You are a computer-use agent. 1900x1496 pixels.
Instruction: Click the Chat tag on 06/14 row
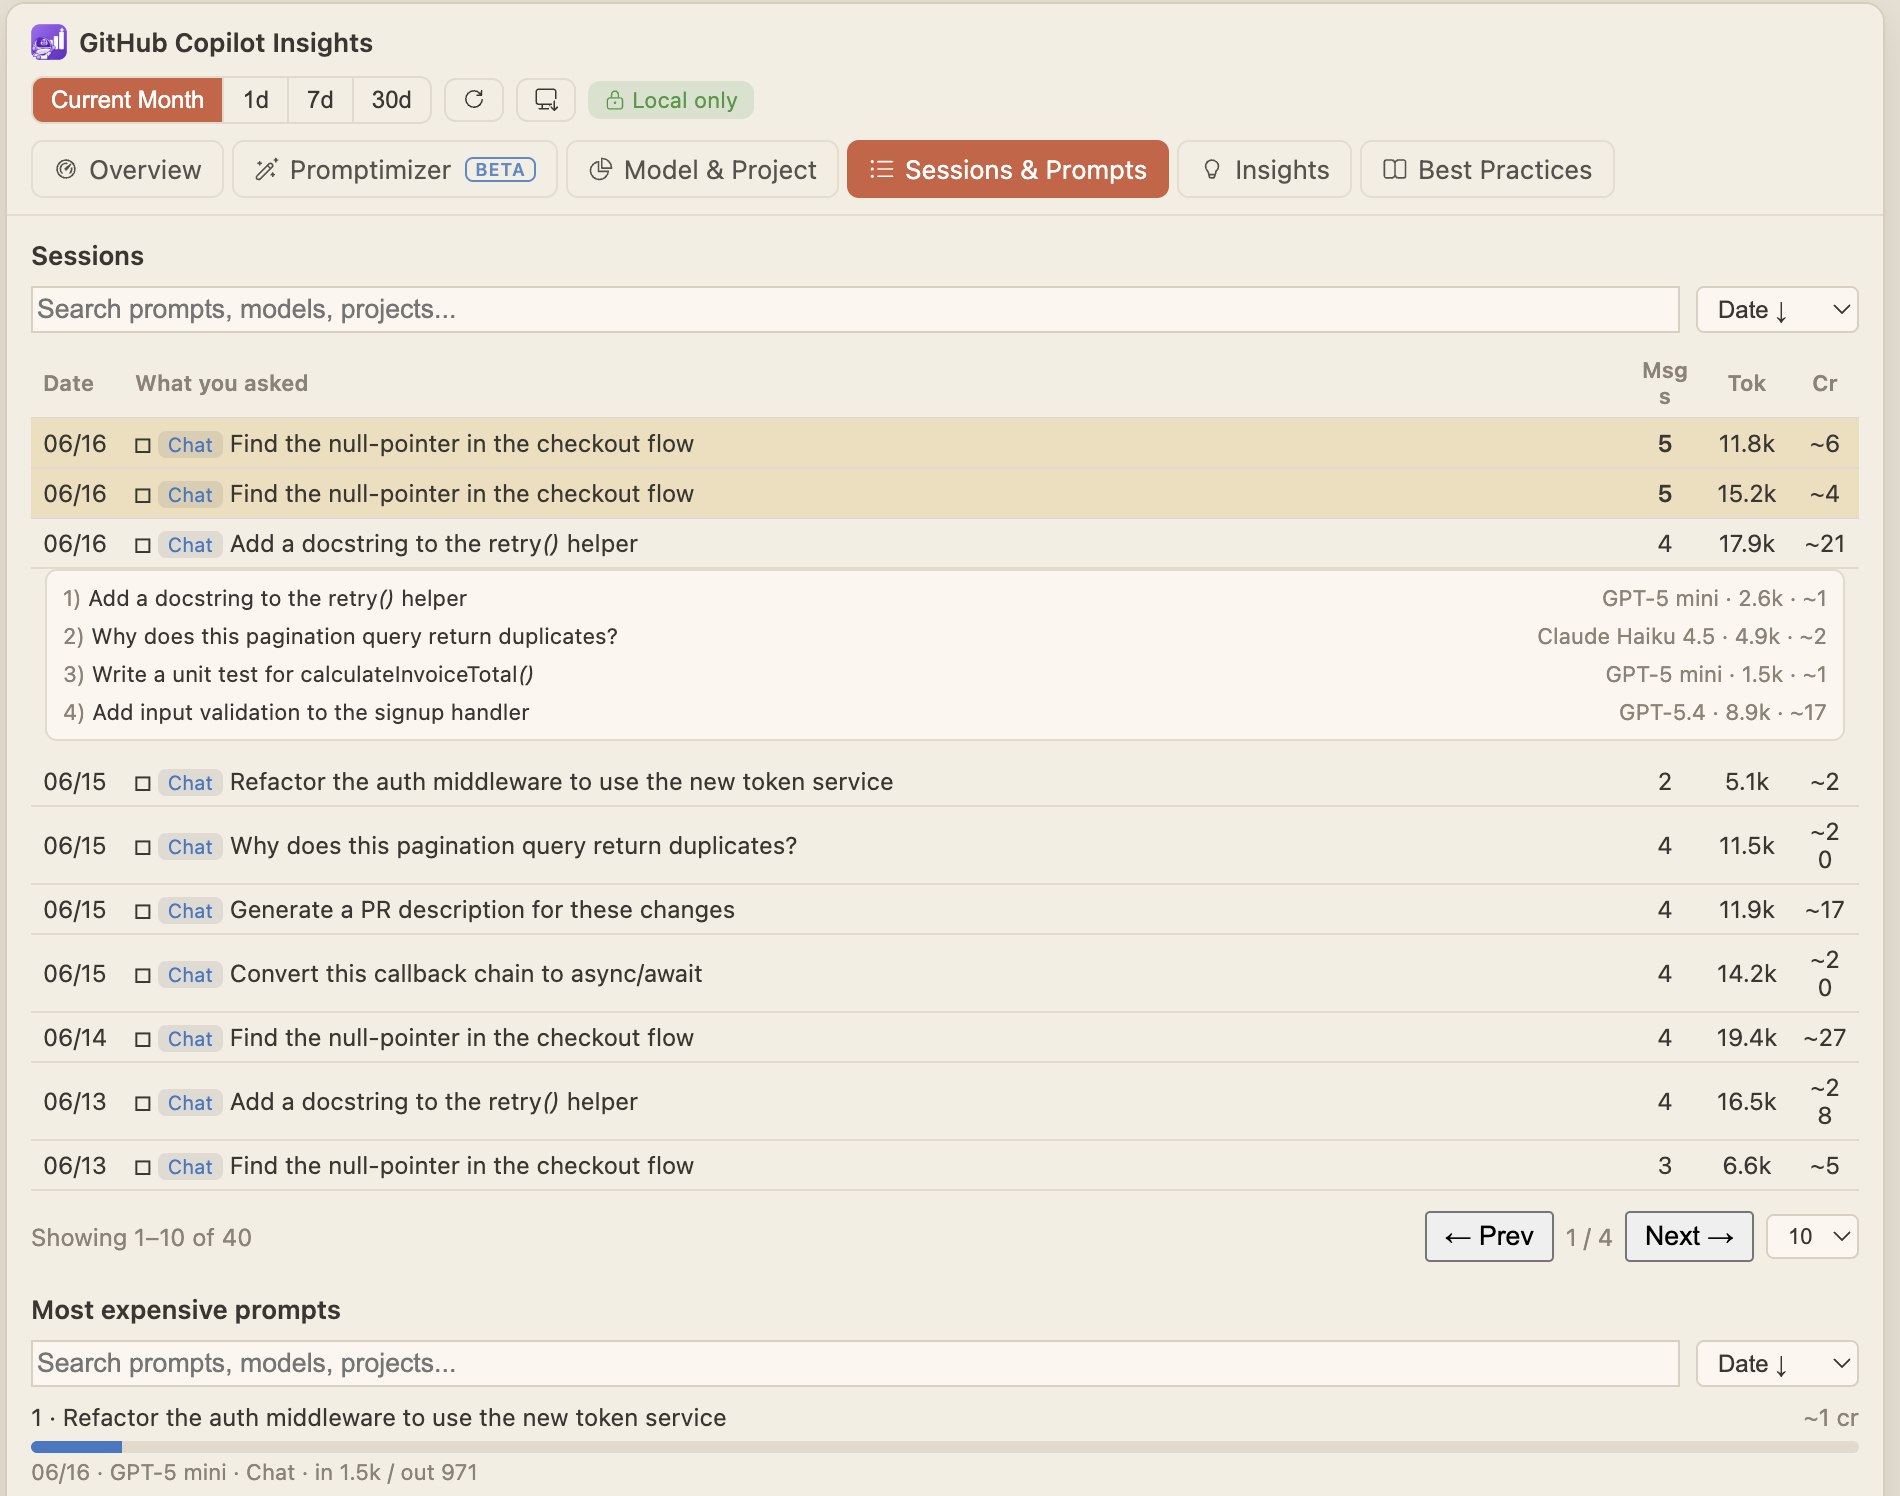click(x=190, y=1039)
